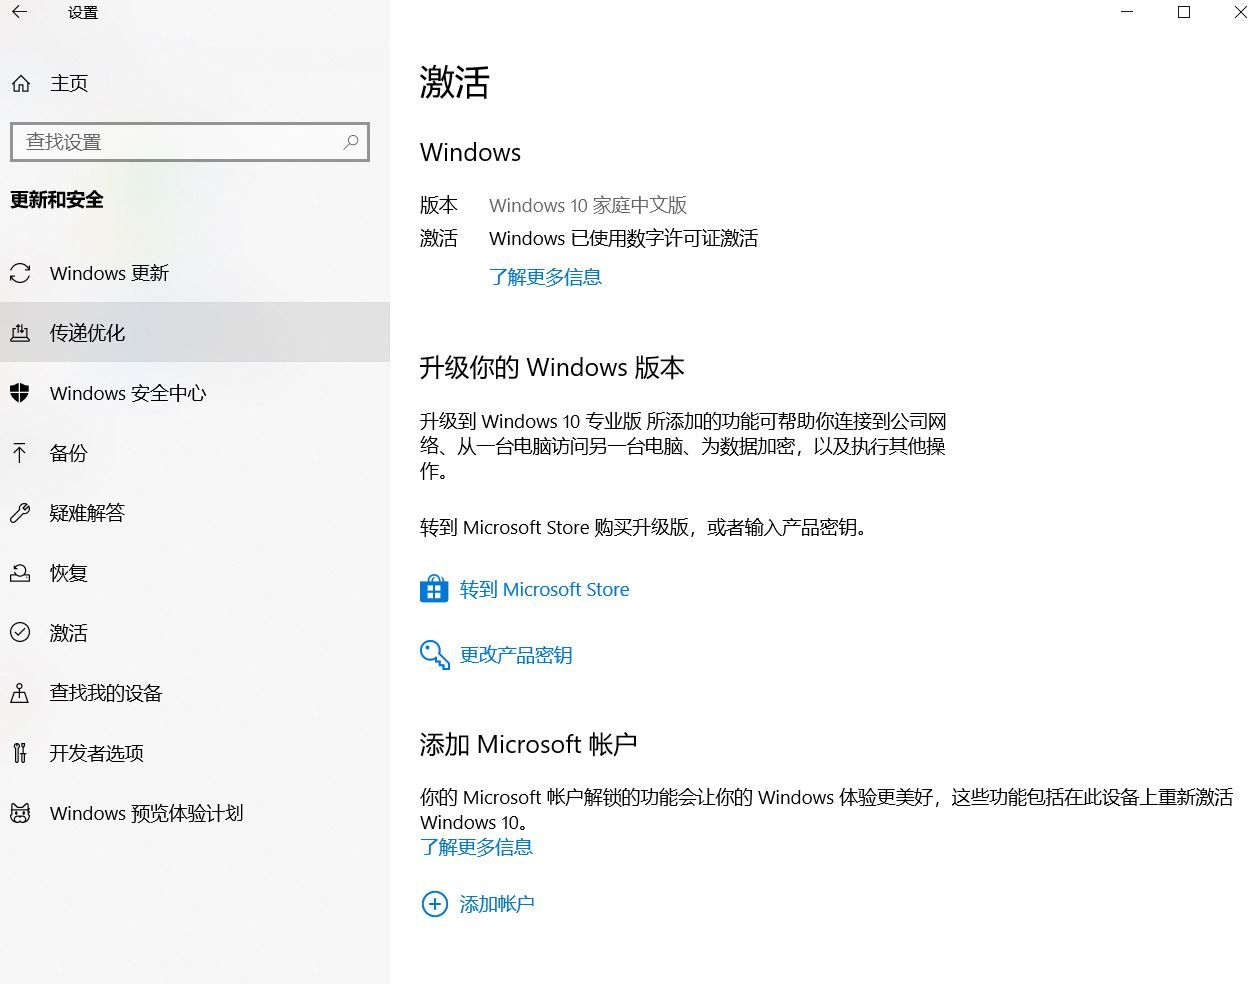Image resolution: width=1257 pixels, height=984 pixels.
Task: Maximize the 设置 window
Action: tap(1184, 13)
